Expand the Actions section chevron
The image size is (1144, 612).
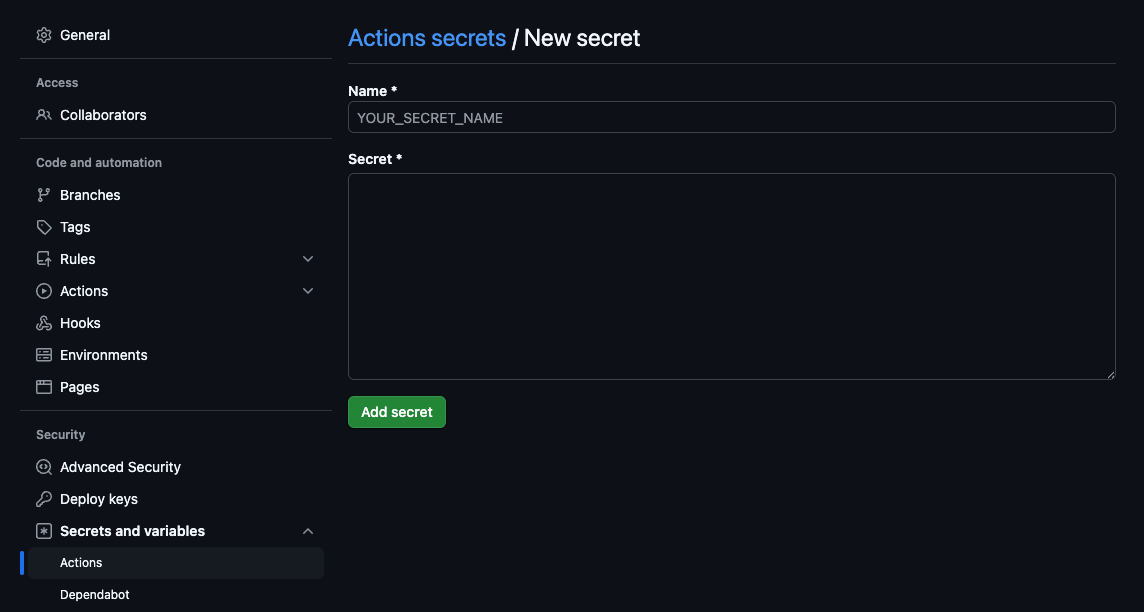pyautogui.click(x=308, y=291)
